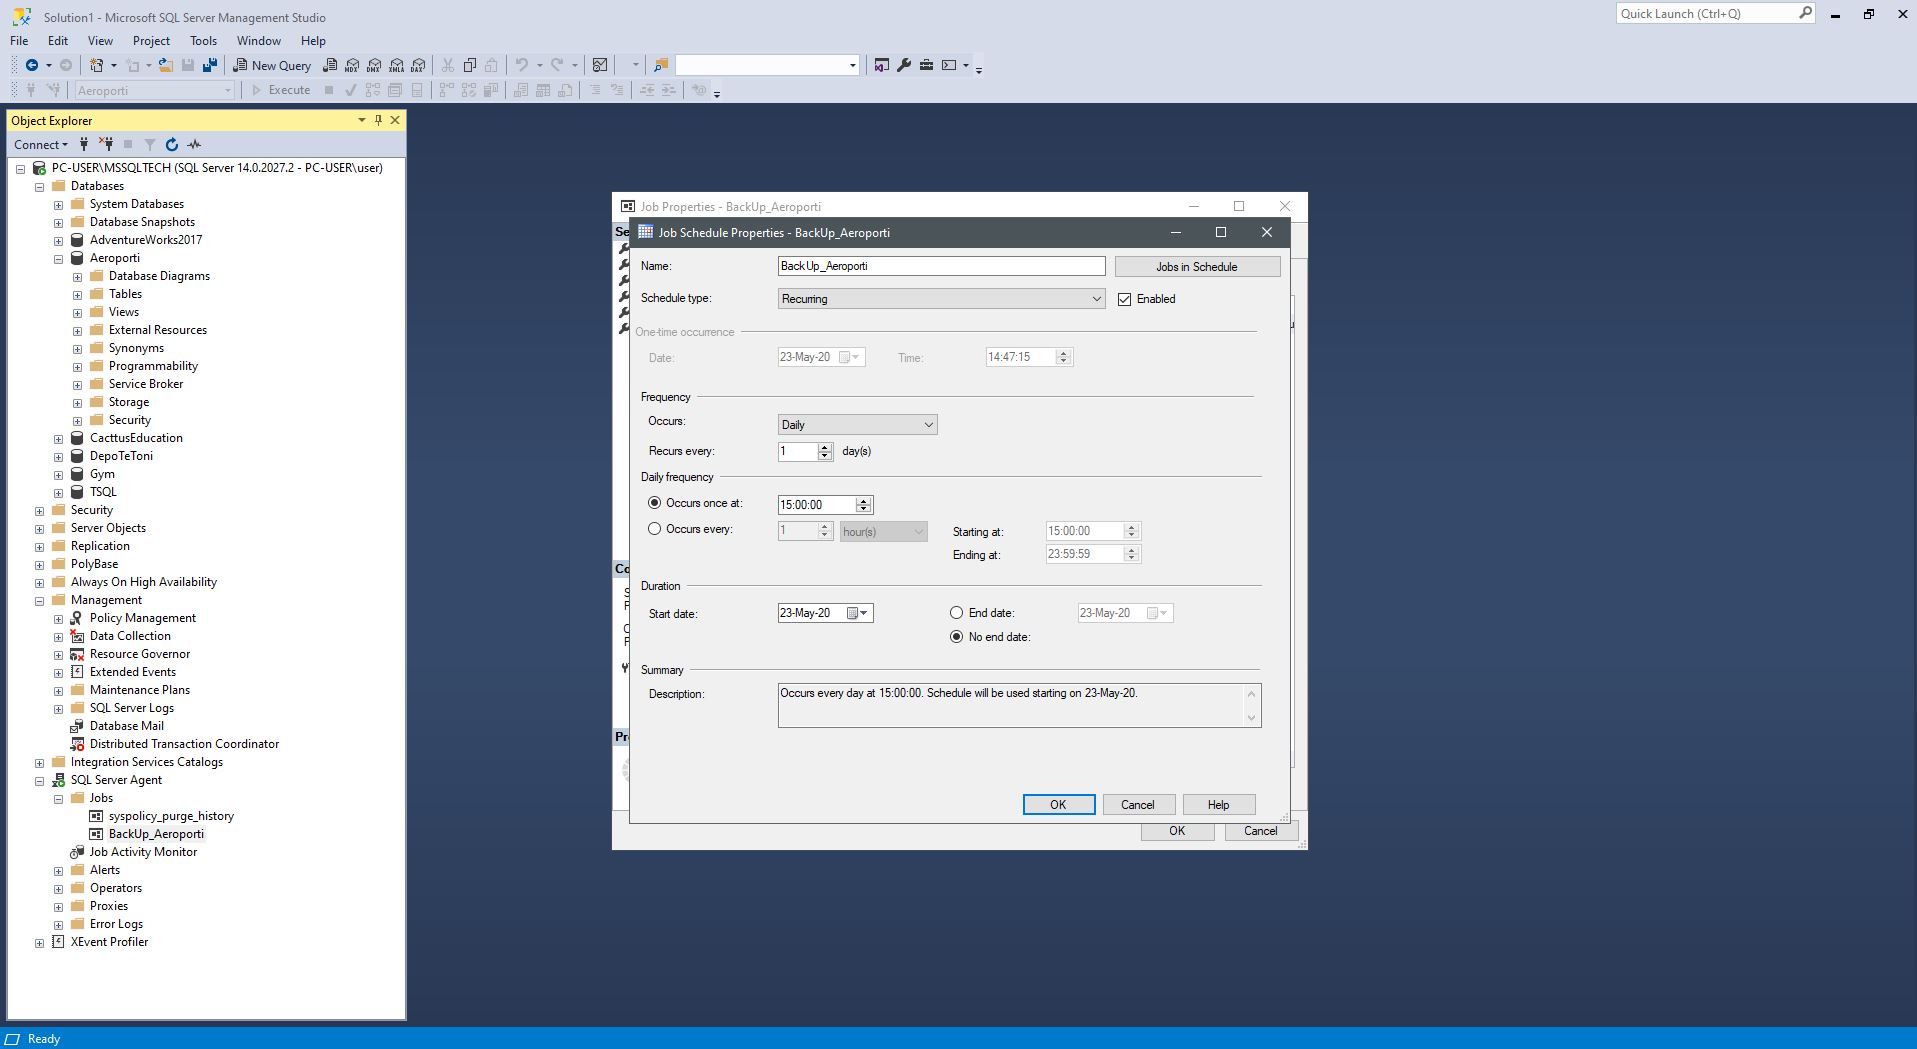Pin the Object Explorer panel
The width and height of the screenshot is (1917, 1049).
[378, 120]
